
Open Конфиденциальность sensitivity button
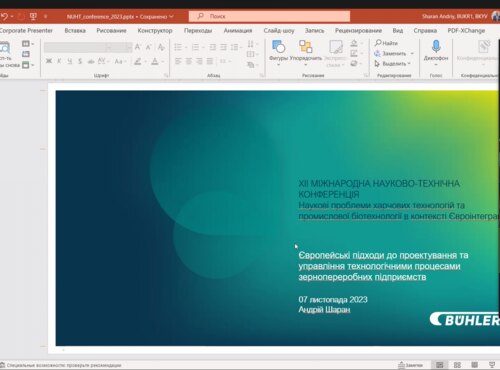pos(477,52)
